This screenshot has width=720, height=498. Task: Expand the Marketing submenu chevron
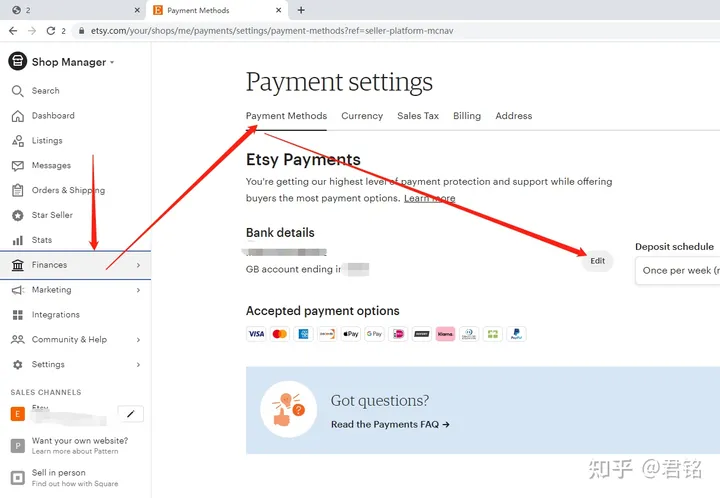[138, 290]
